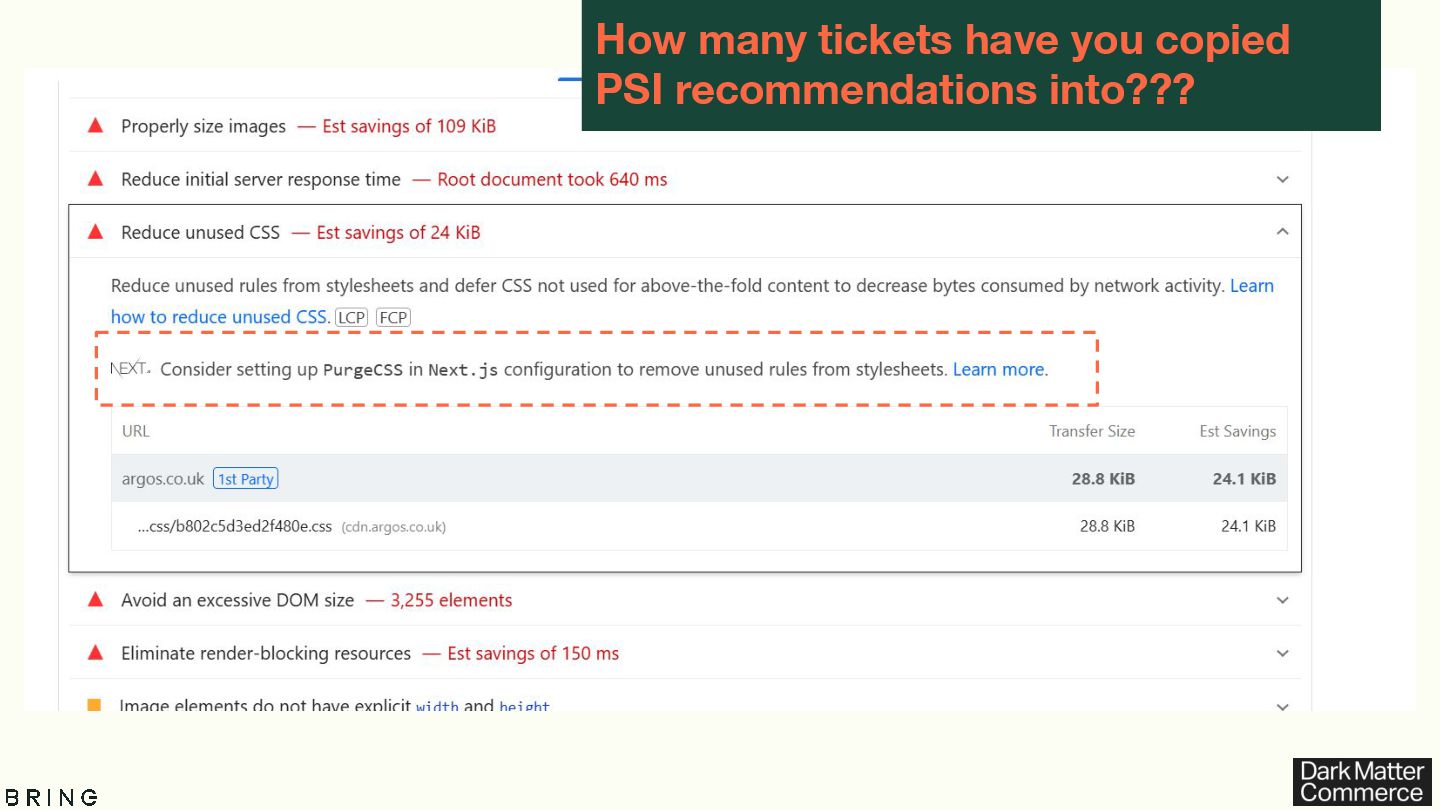Click the 1st Party badge
This screenshot has height=810, width=1440.
246,479
